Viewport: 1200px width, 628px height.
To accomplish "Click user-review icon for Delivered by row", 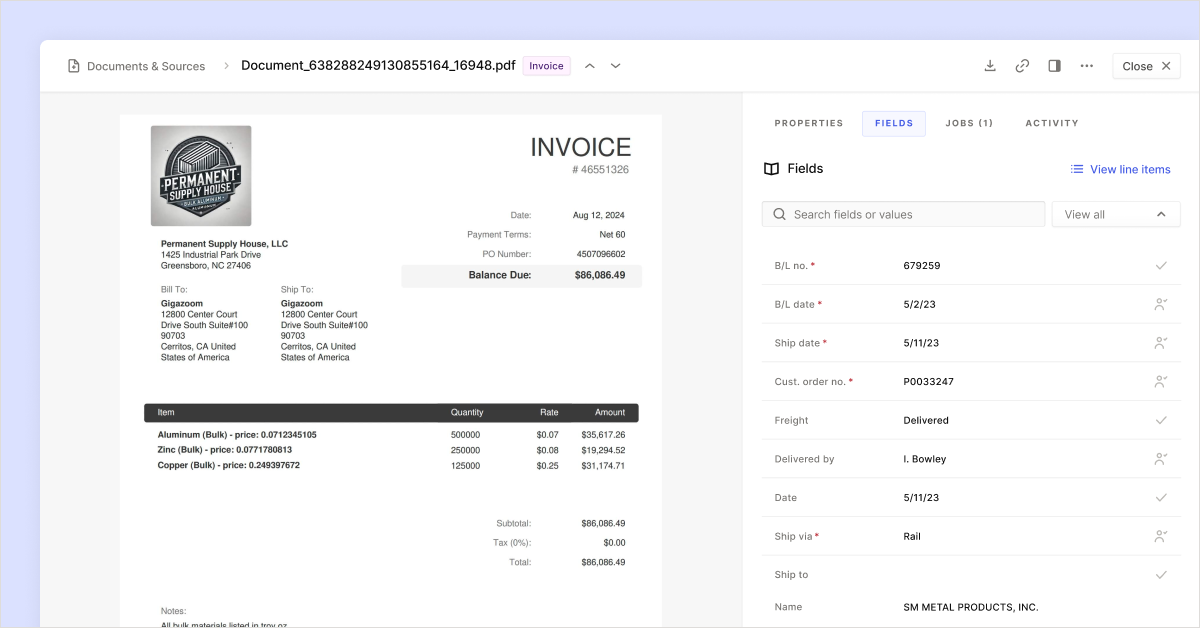I will point(1161,459).
